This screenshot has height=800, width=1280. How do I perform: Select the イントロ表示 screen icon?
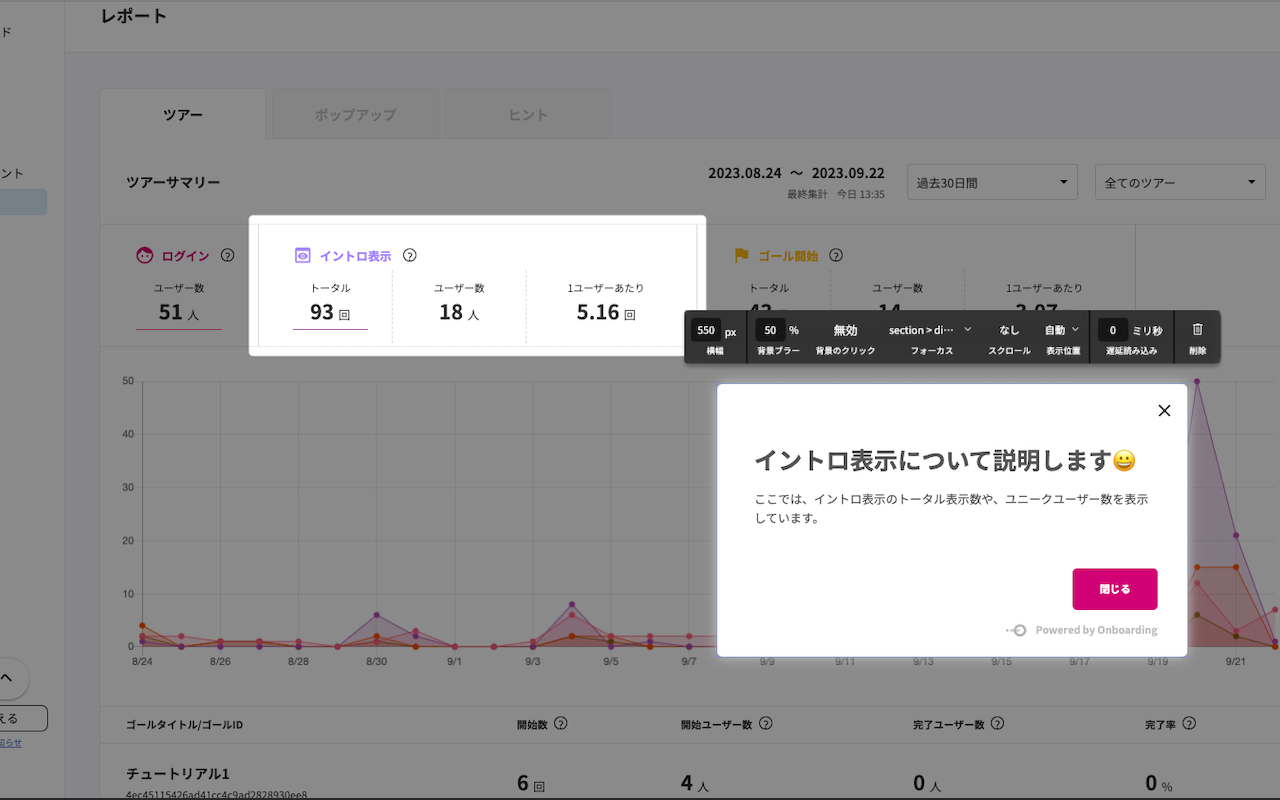point(302,255)
